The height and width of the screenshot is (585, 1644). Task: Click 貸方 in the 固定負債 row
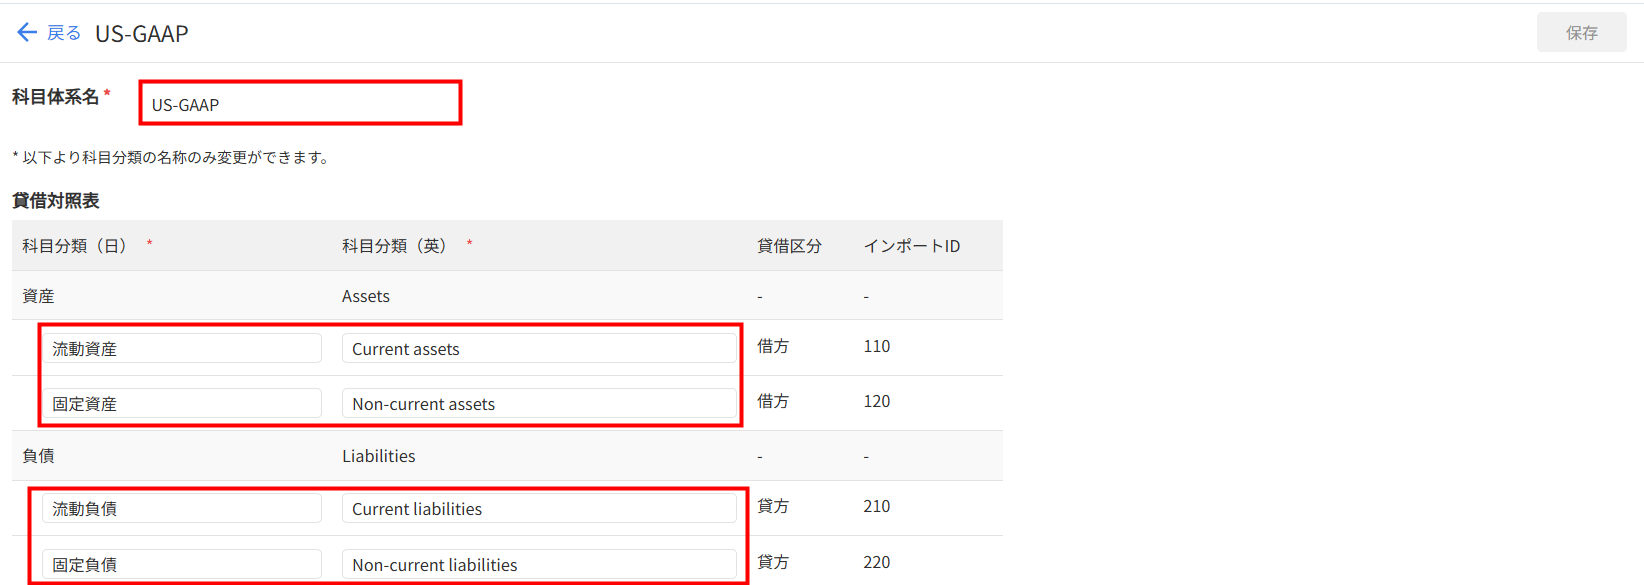773,562
